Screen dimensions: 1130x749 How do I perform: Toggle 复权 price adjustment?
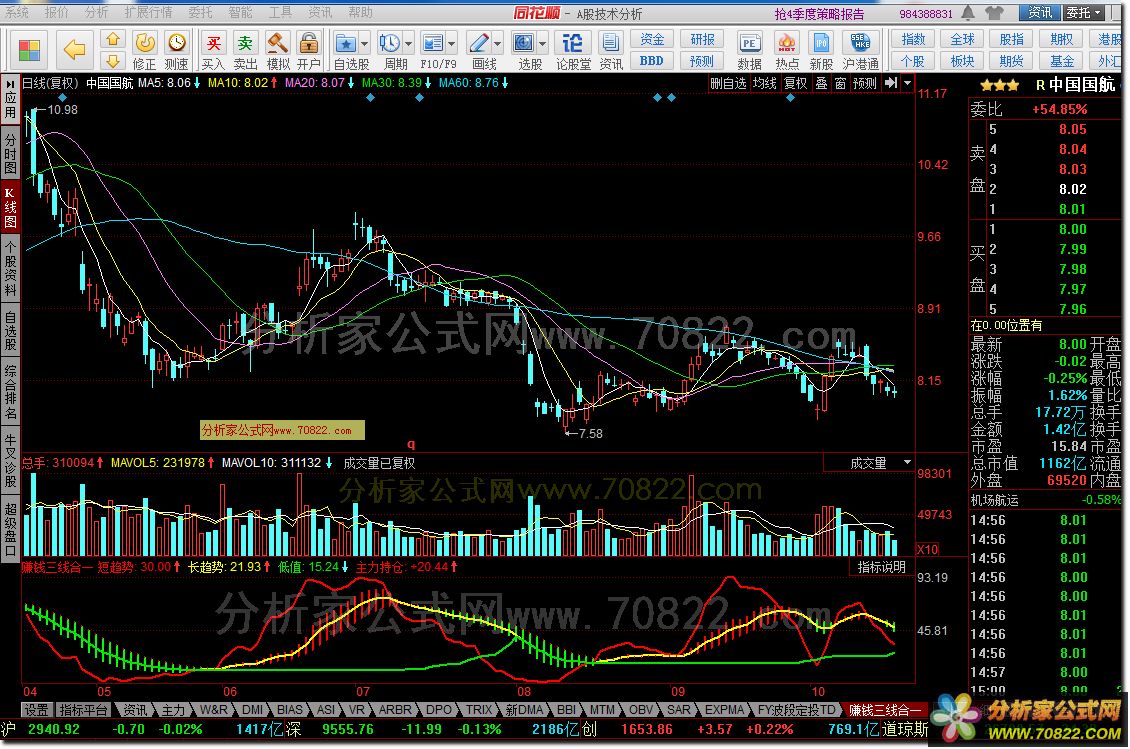click(796, 83)
